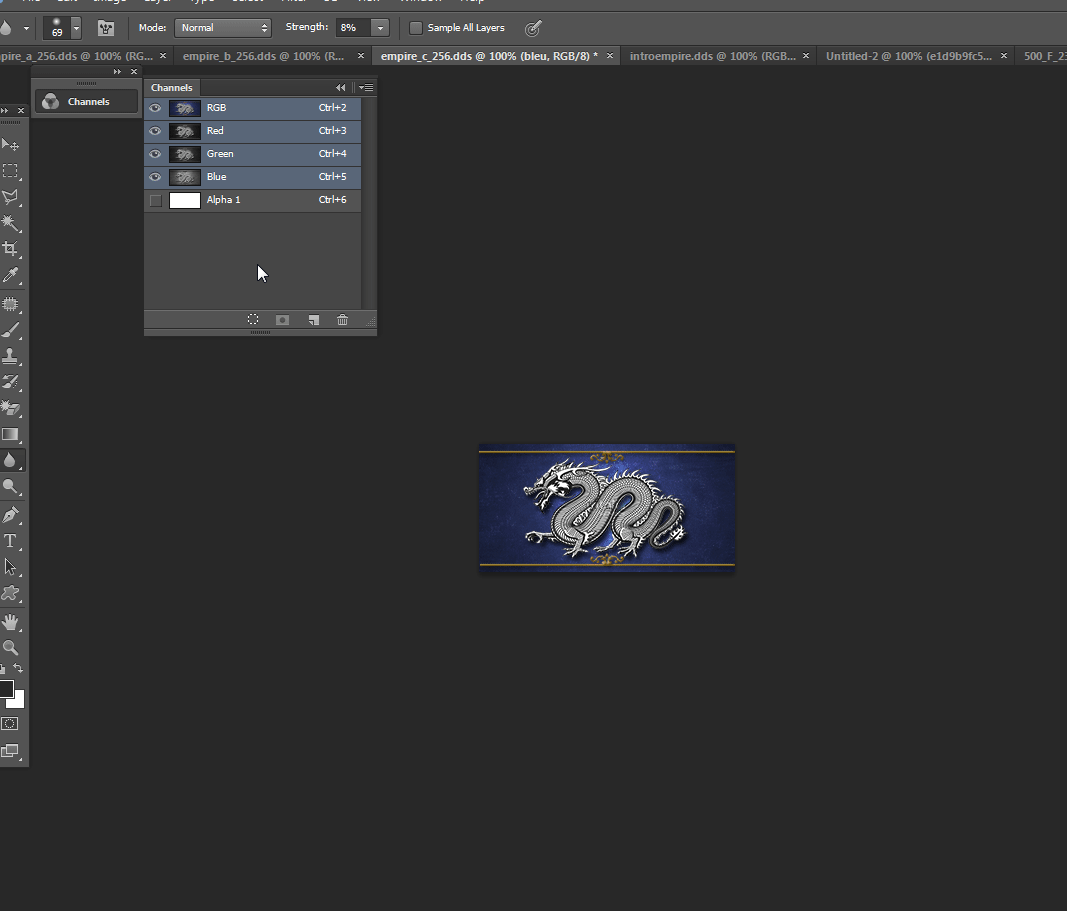The height and width of the screenshot is (911, 1067).
Task: Hide the Red channel visibility
Action: (x=155, y=131)
